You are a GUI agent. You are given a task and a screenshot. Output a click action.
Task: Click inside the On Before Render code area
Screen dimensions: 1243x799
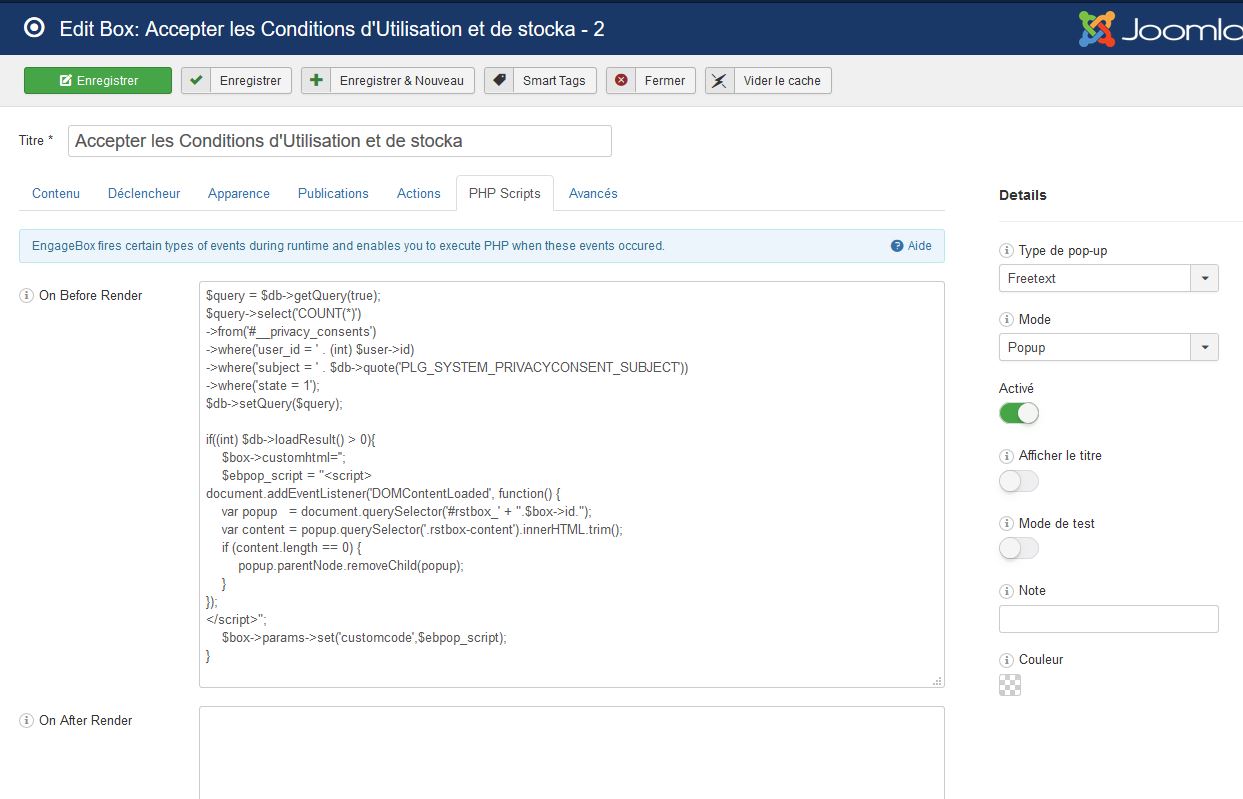tap(572, 484)
